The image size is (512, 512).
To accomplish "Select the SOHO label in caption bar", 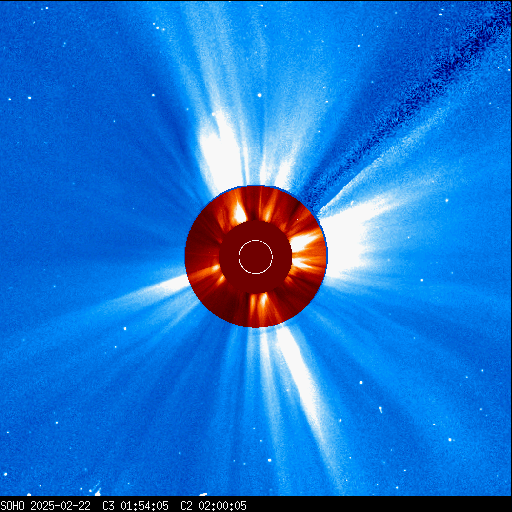I will [x=12, y=506].
